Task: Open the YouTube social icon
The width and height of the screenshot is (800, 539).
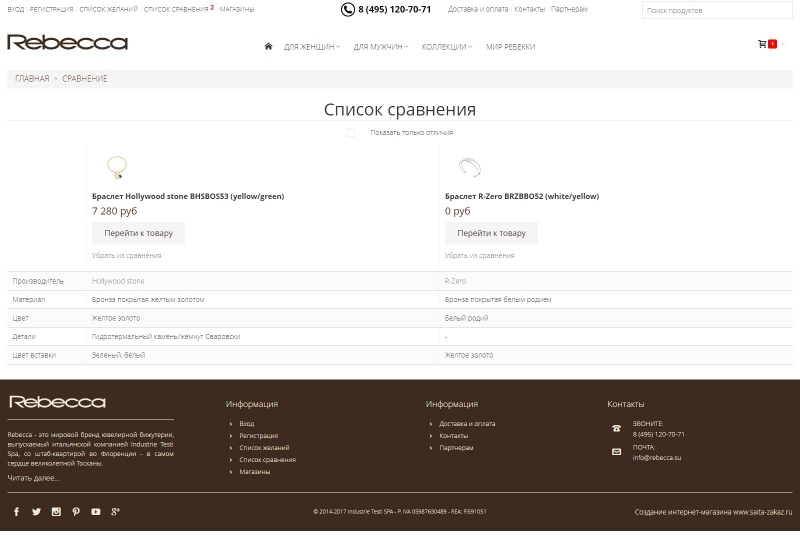Action: tap(95, 511)
